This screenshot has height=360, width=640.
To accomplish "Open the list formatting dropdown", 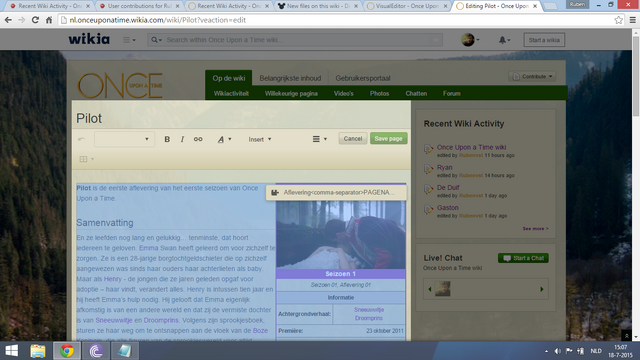I will (x=320, y=139).
